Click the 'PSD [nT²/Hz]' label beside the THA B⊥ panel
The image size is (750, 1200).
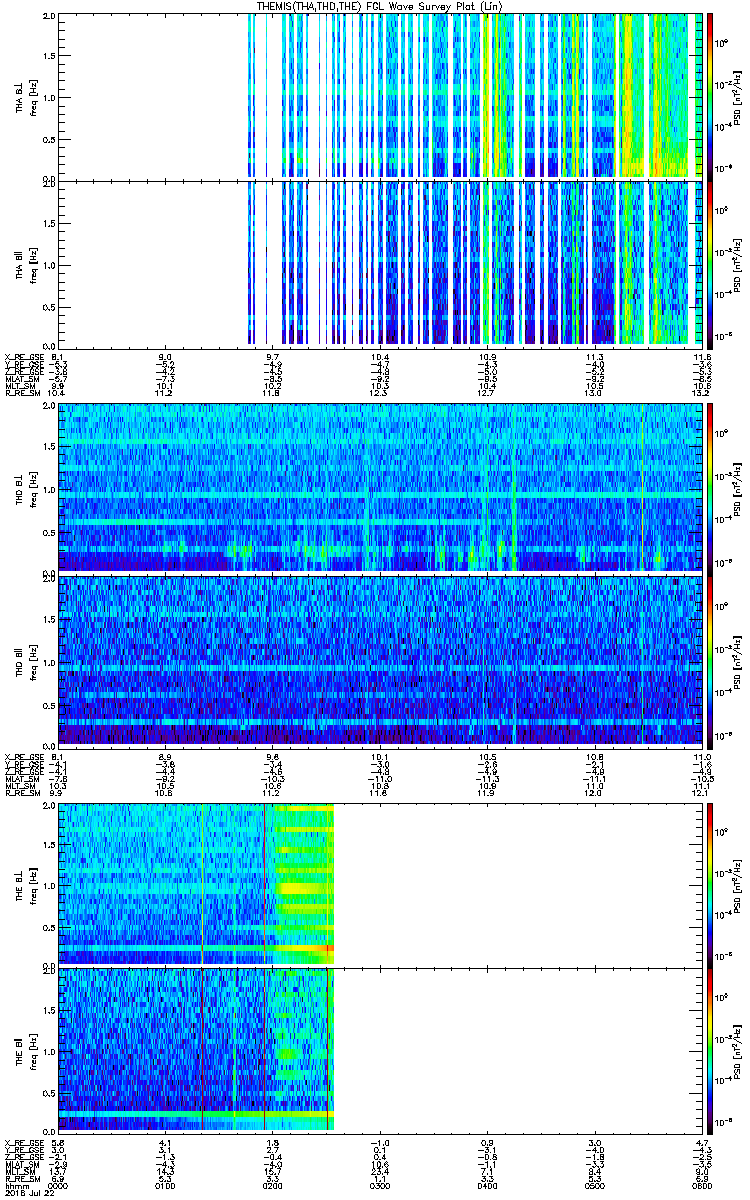pos(737,96)
